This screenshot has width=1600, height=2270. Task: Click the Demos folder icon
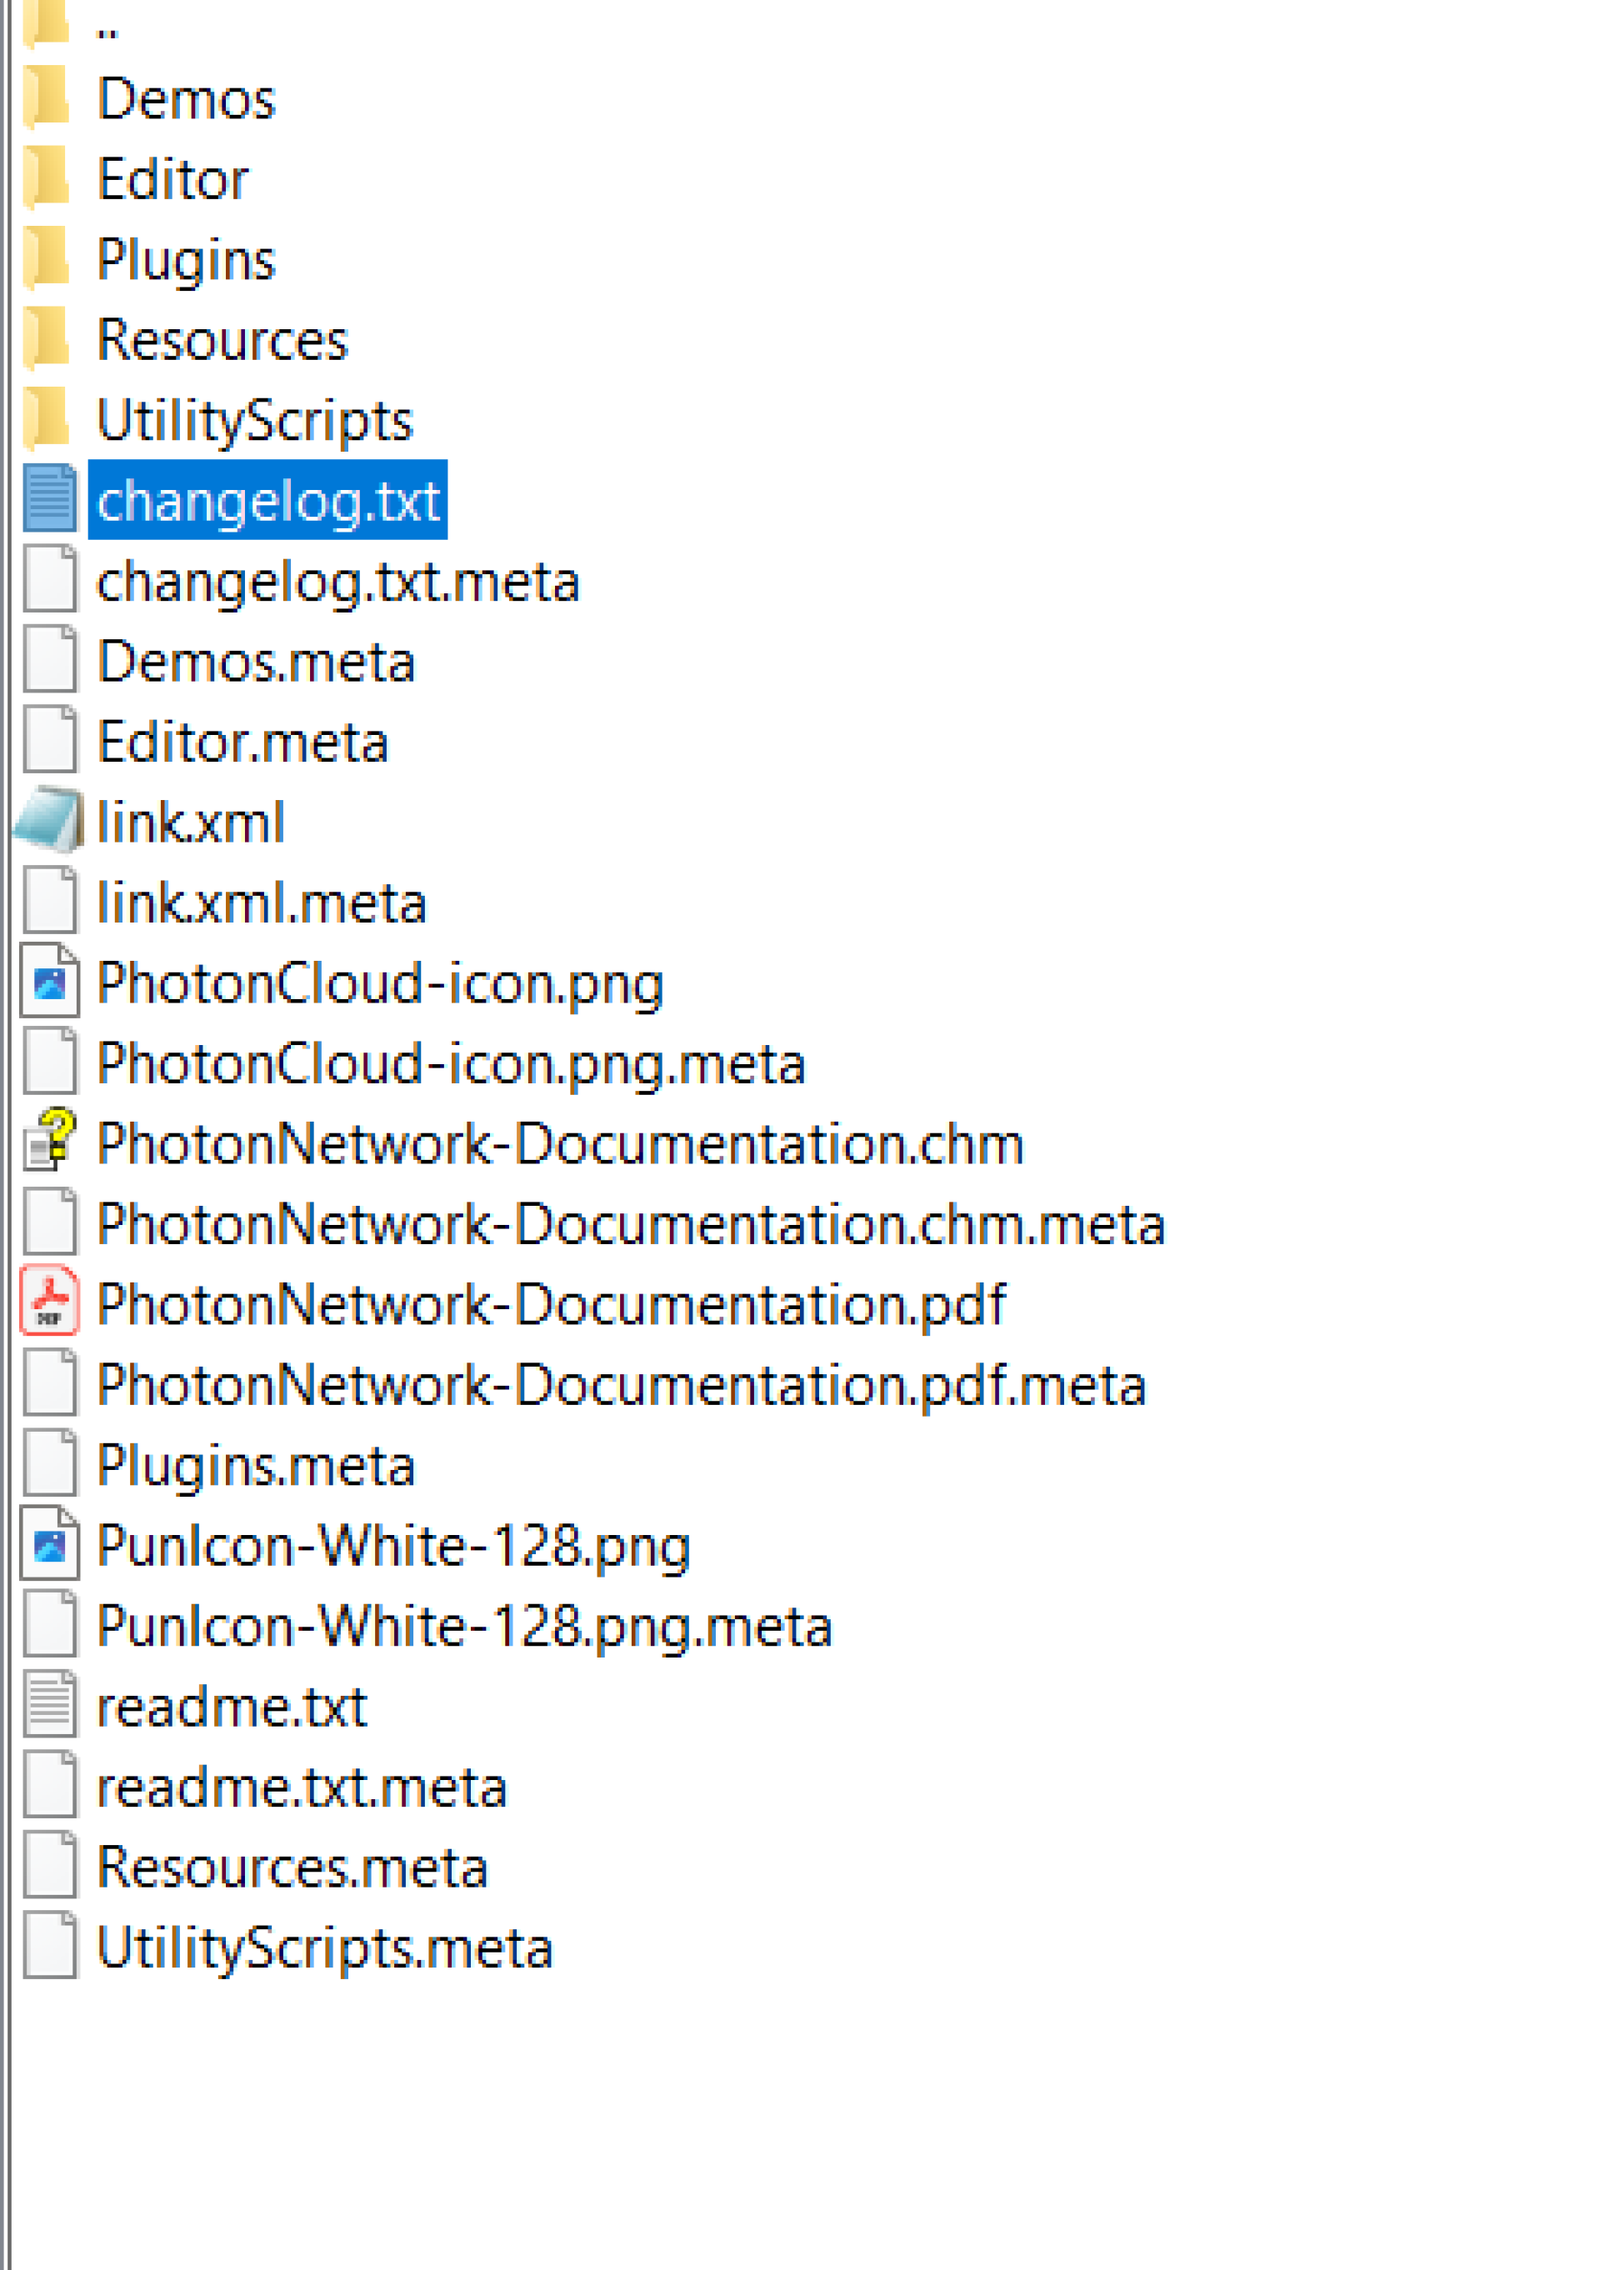[47, 98]
